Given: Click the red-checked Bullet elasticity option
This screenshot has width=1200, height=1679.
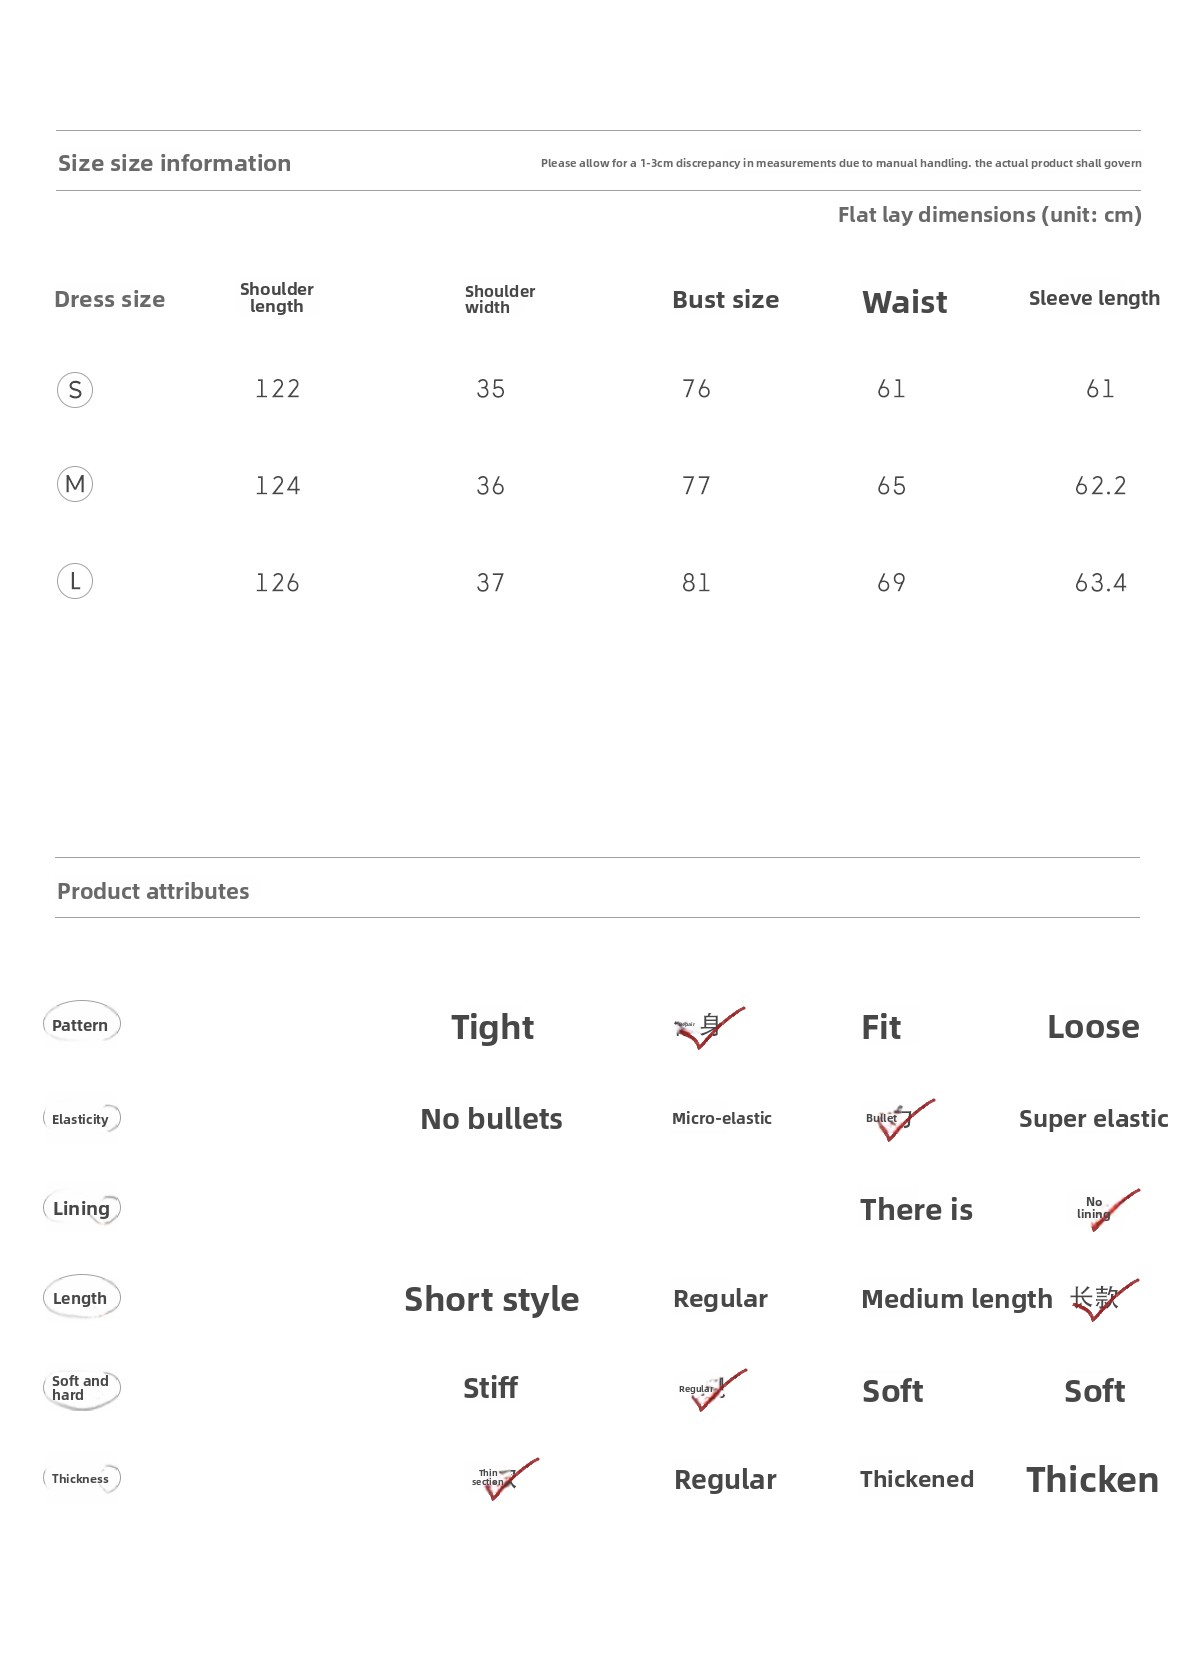Looking at the screenshot, I should point(893,1120).
